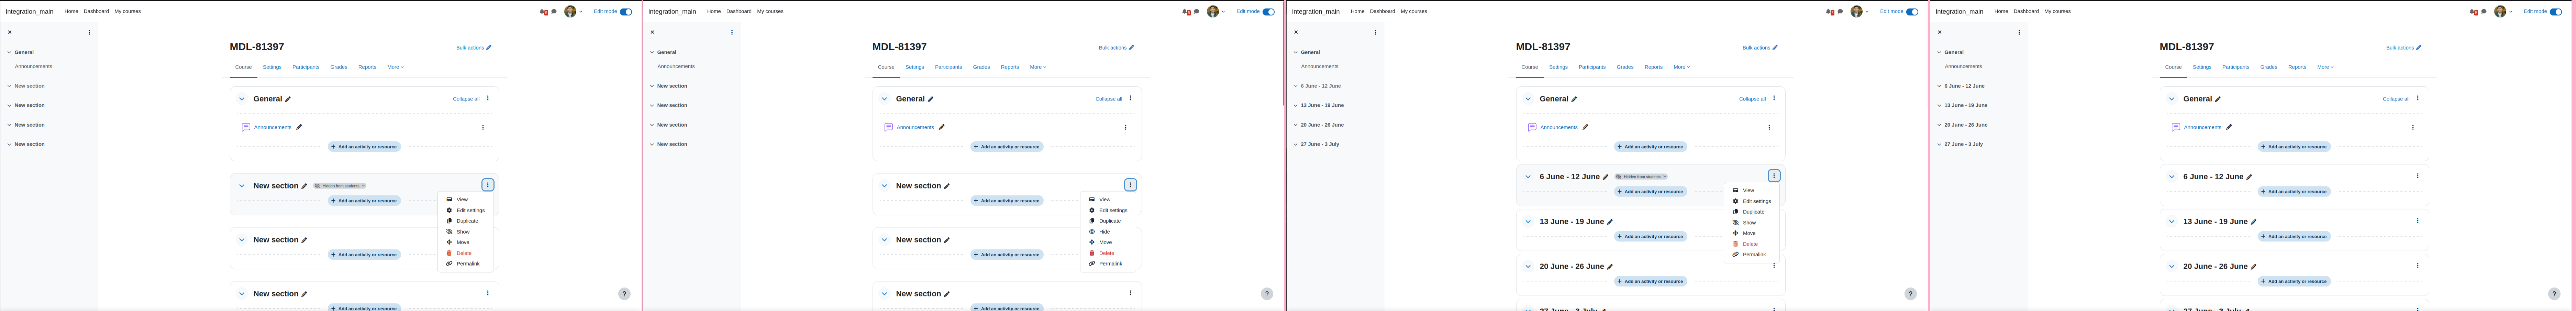Collapse General section chevron in first panel
The image size is (2576, 311).
tap(242, 99)
